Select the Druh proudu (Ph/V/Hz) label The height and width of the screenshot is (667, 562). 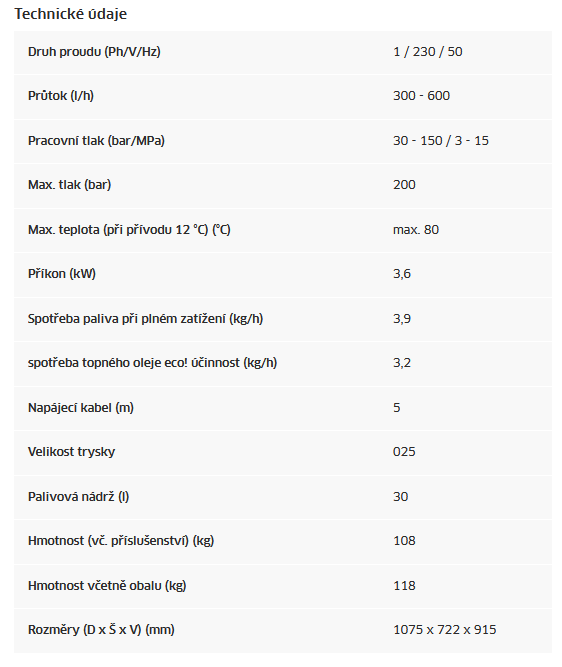tap(94, 52)
